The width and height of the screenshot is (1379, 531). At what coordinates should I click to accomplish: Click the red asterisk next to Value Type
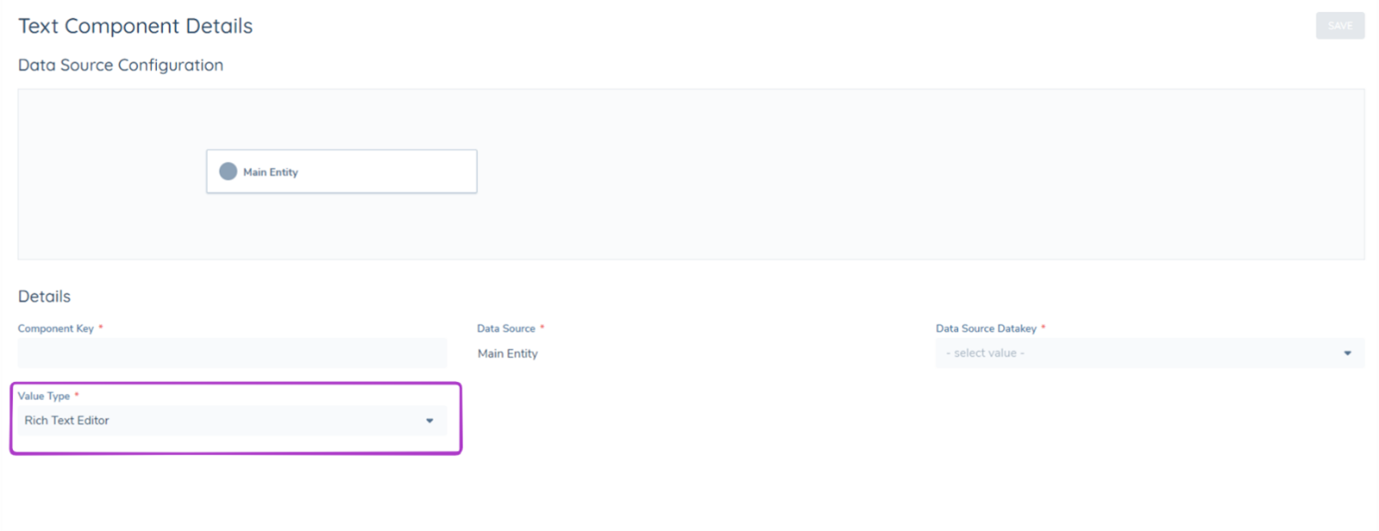[77, 396]
